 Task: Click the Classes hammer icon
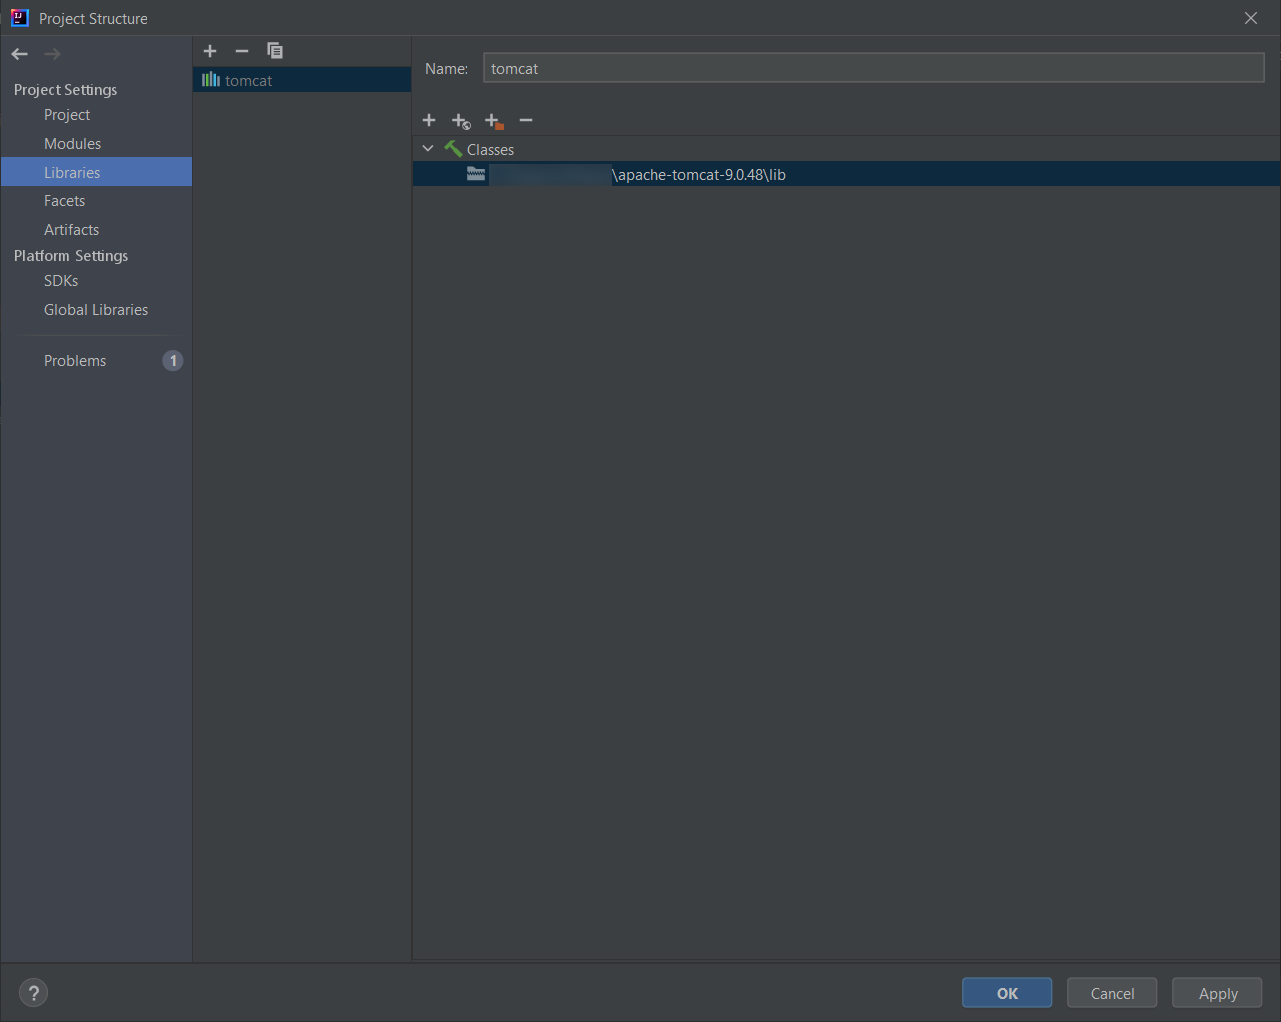coord(453,149)
